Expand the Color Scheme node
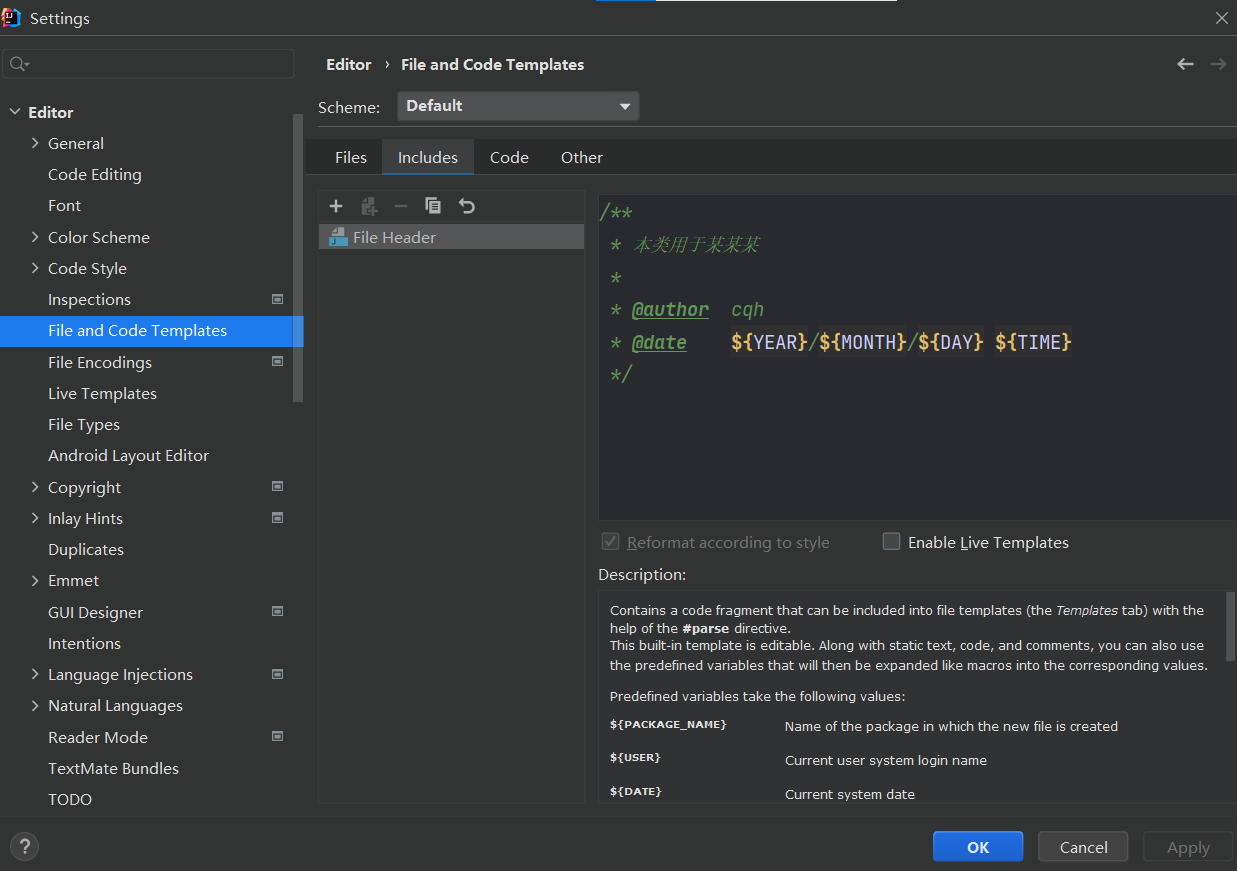This screenshot has width=1237, height=871. [x=36, y=237]
